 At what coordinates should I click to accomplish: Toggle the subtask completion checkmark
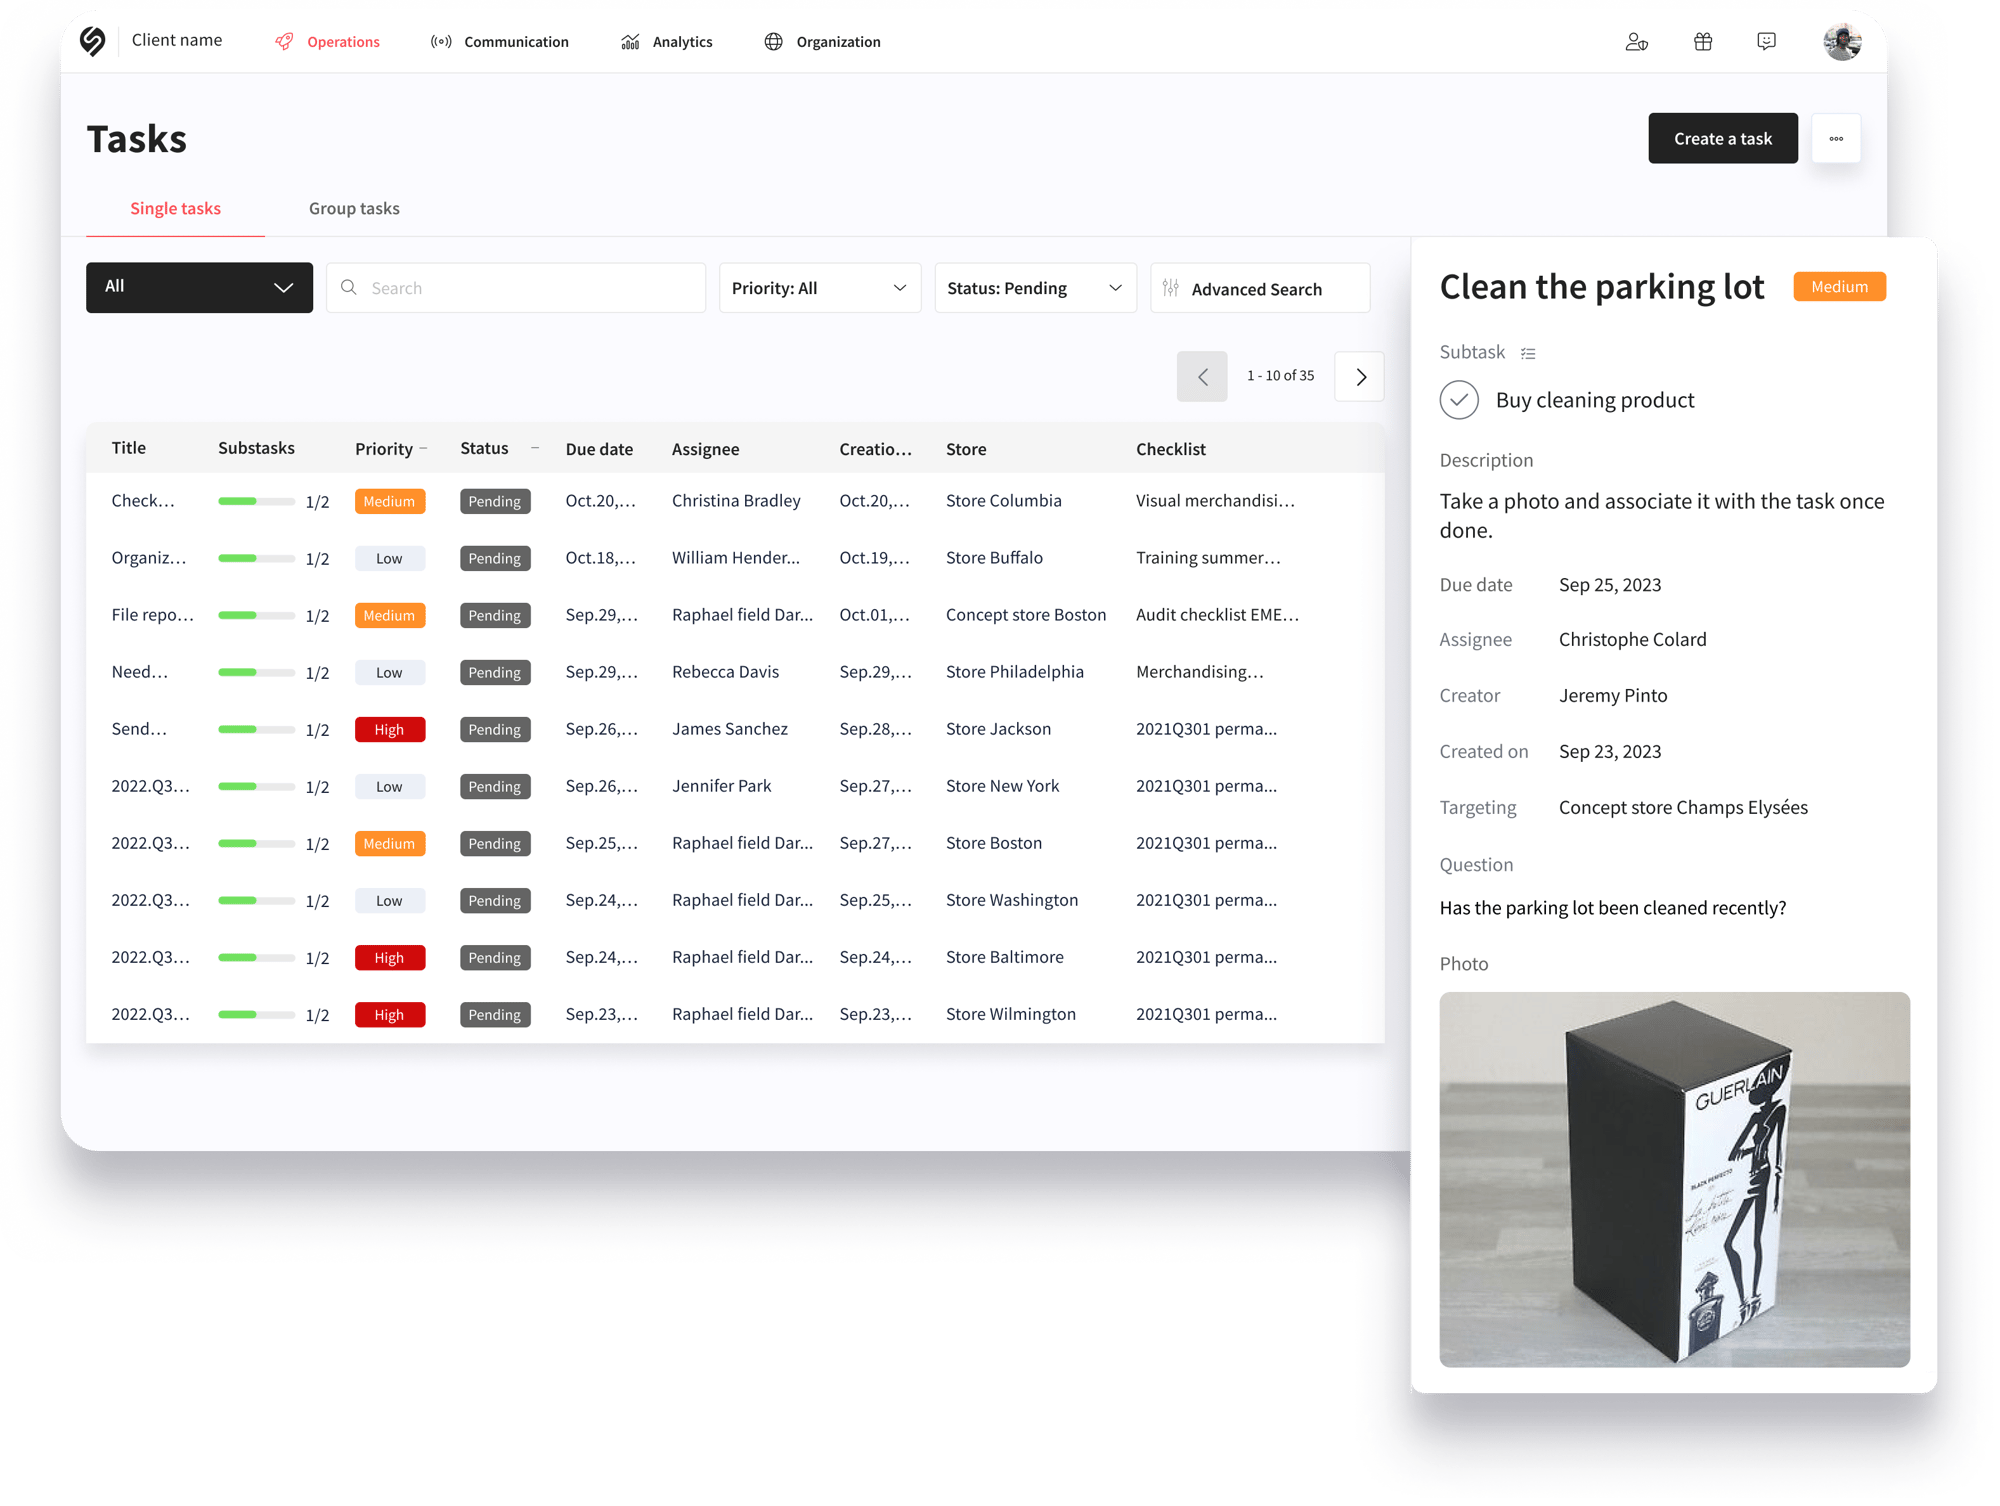click(x=1459, y=399)
